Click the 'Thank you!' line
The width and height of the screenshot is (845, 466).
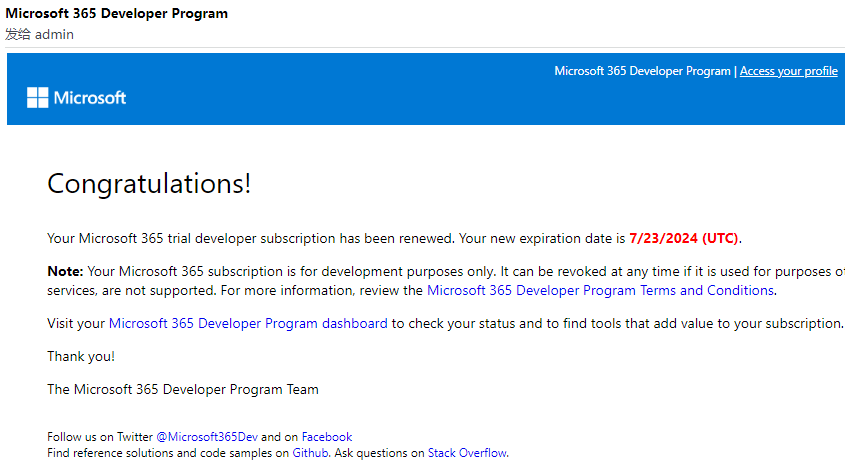pos(81,357)
